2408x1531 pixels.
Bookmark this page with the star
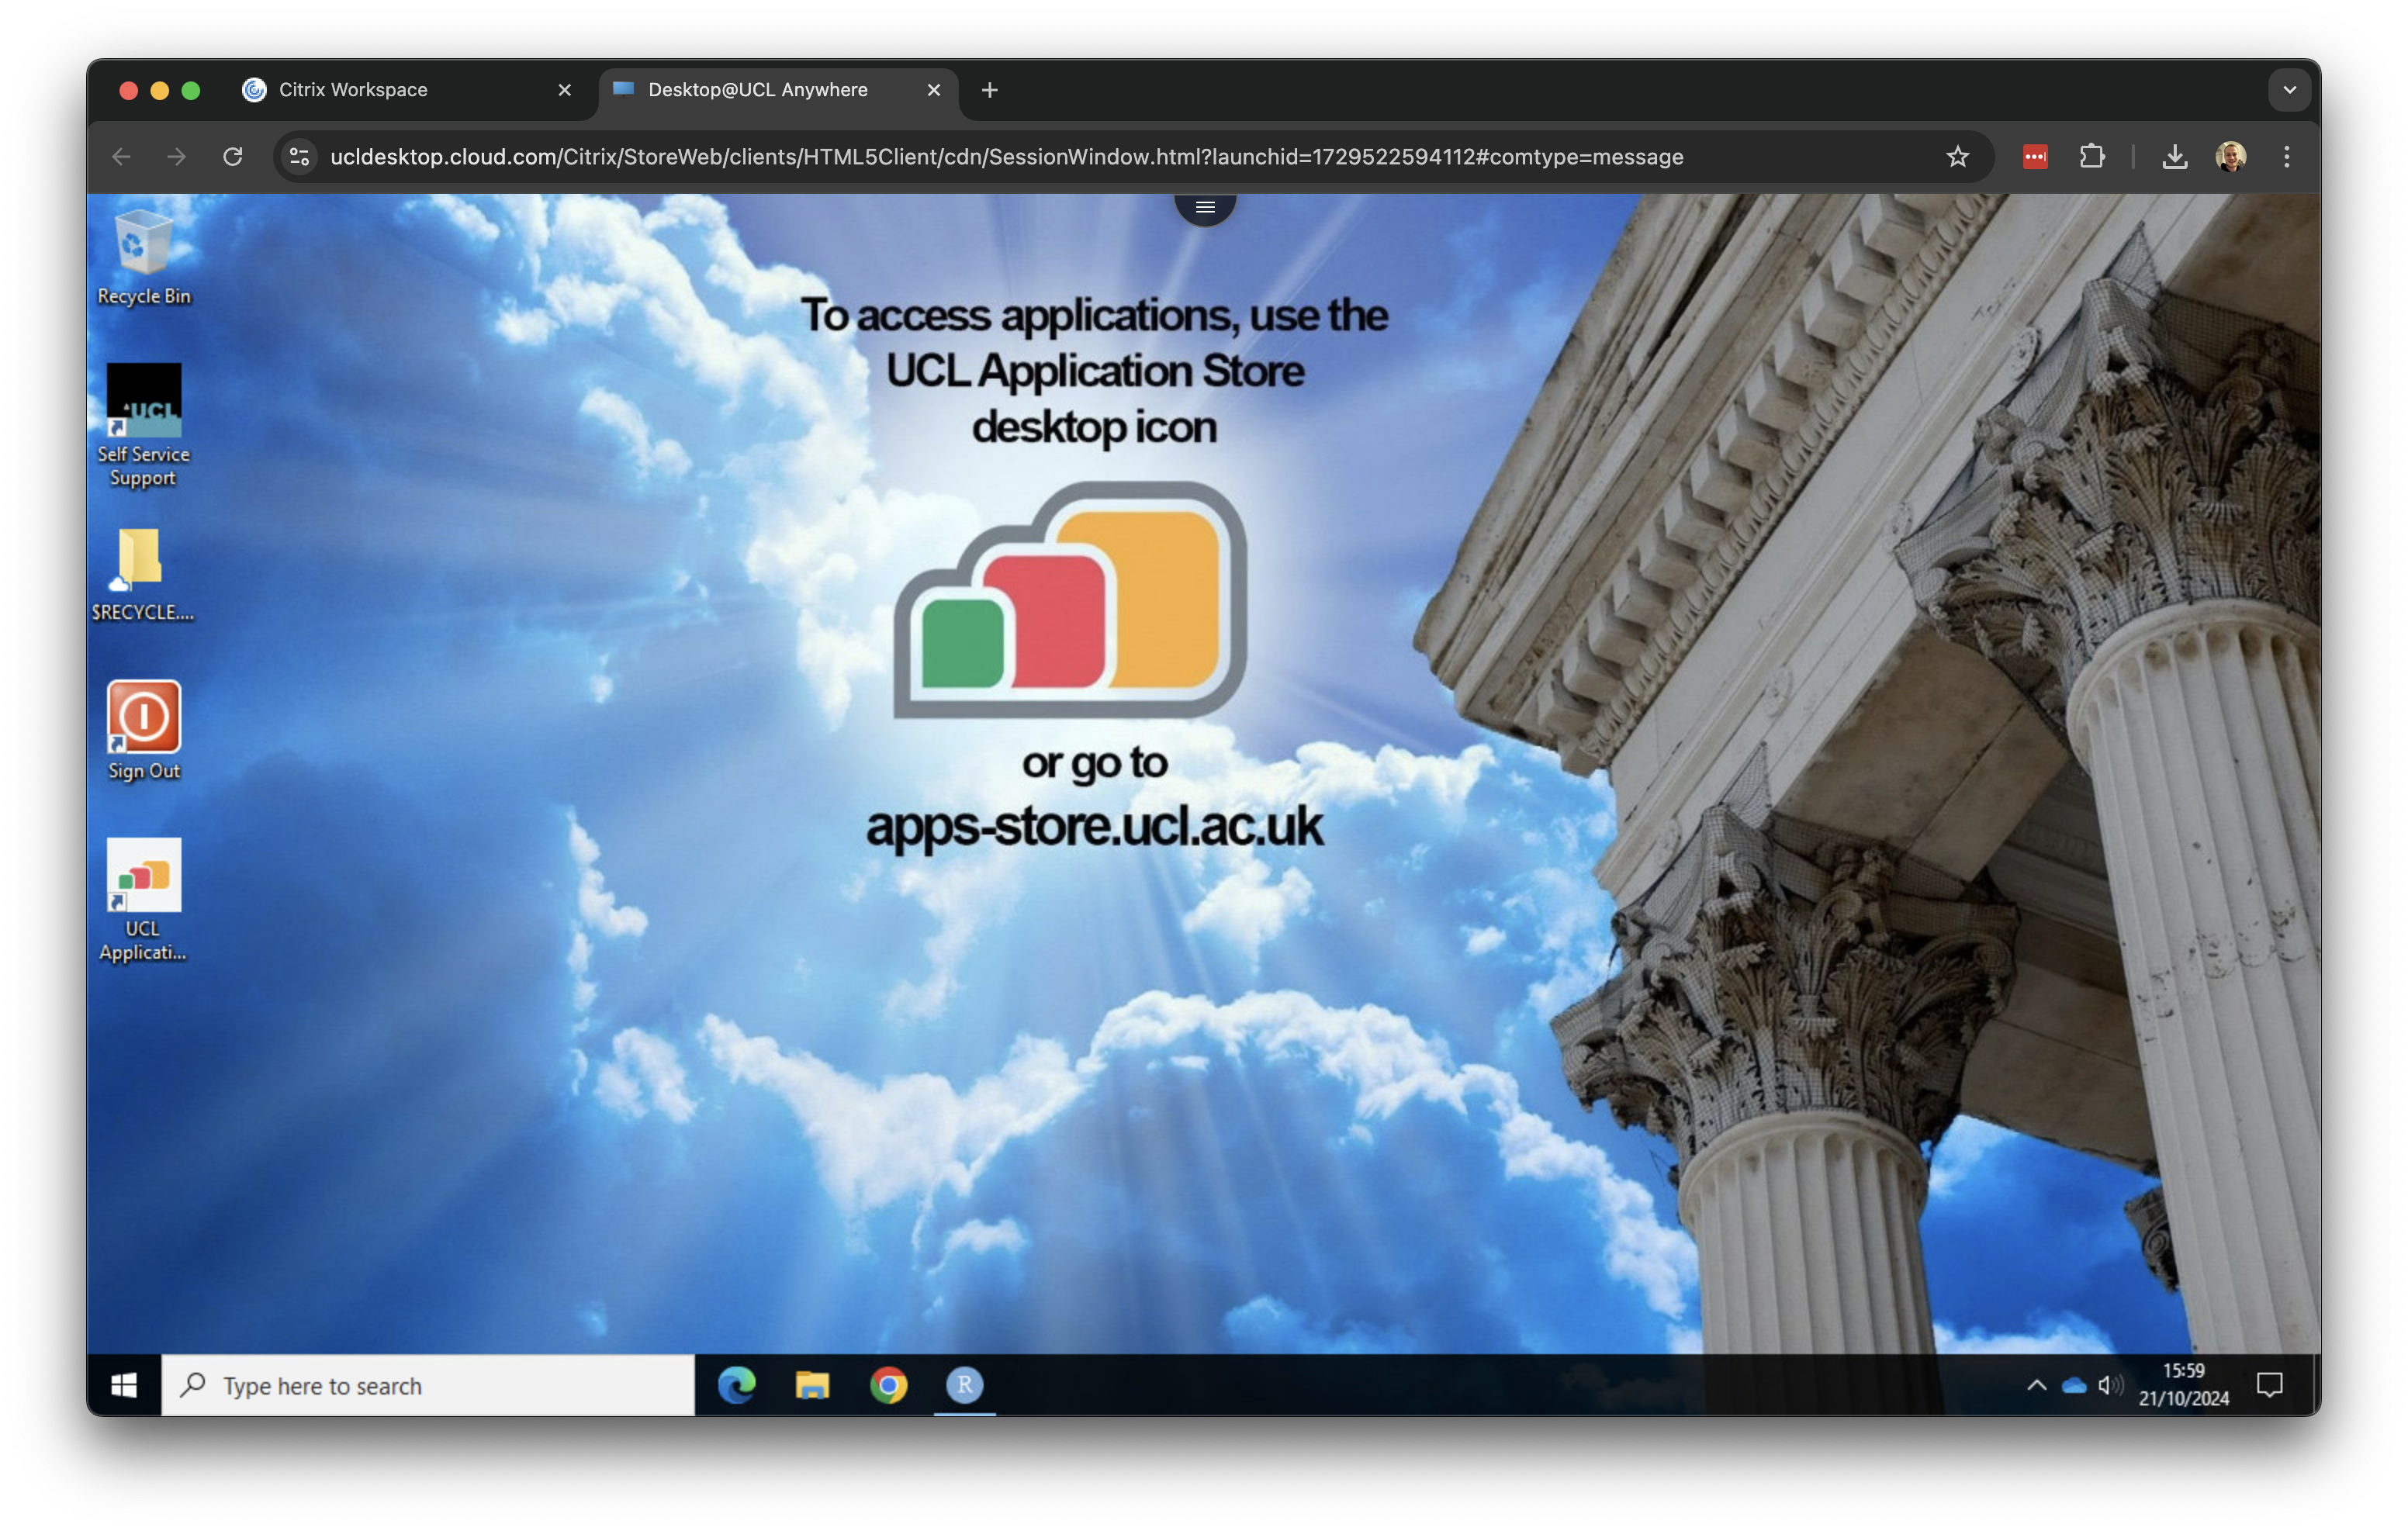pyautogui.click(x=1957, y=157)
